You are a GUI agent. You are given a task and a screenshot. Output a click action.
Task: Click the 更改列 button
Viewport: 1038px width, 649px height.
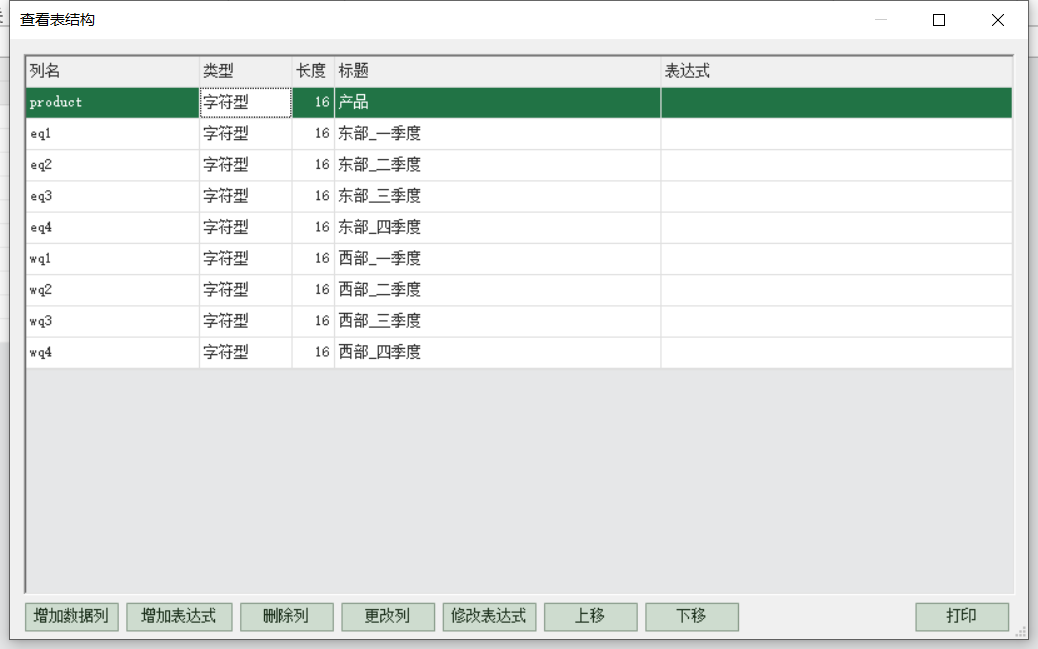pyautogui.click(x=387, y=617)
